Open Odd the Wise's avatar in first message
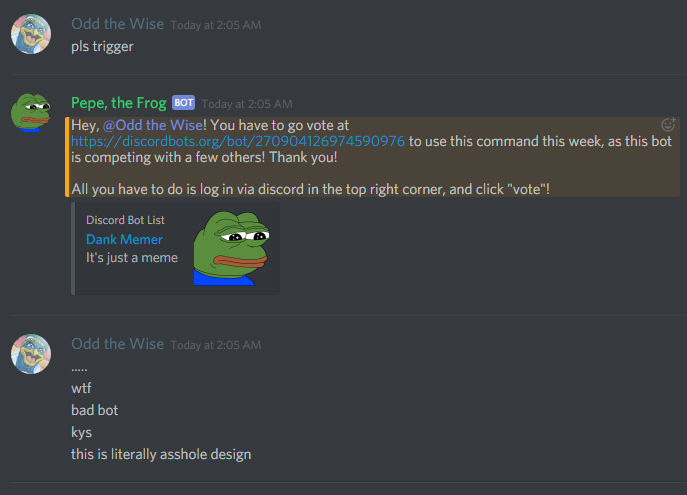This screenshot has width=687, height=495. tap(31, 34)
